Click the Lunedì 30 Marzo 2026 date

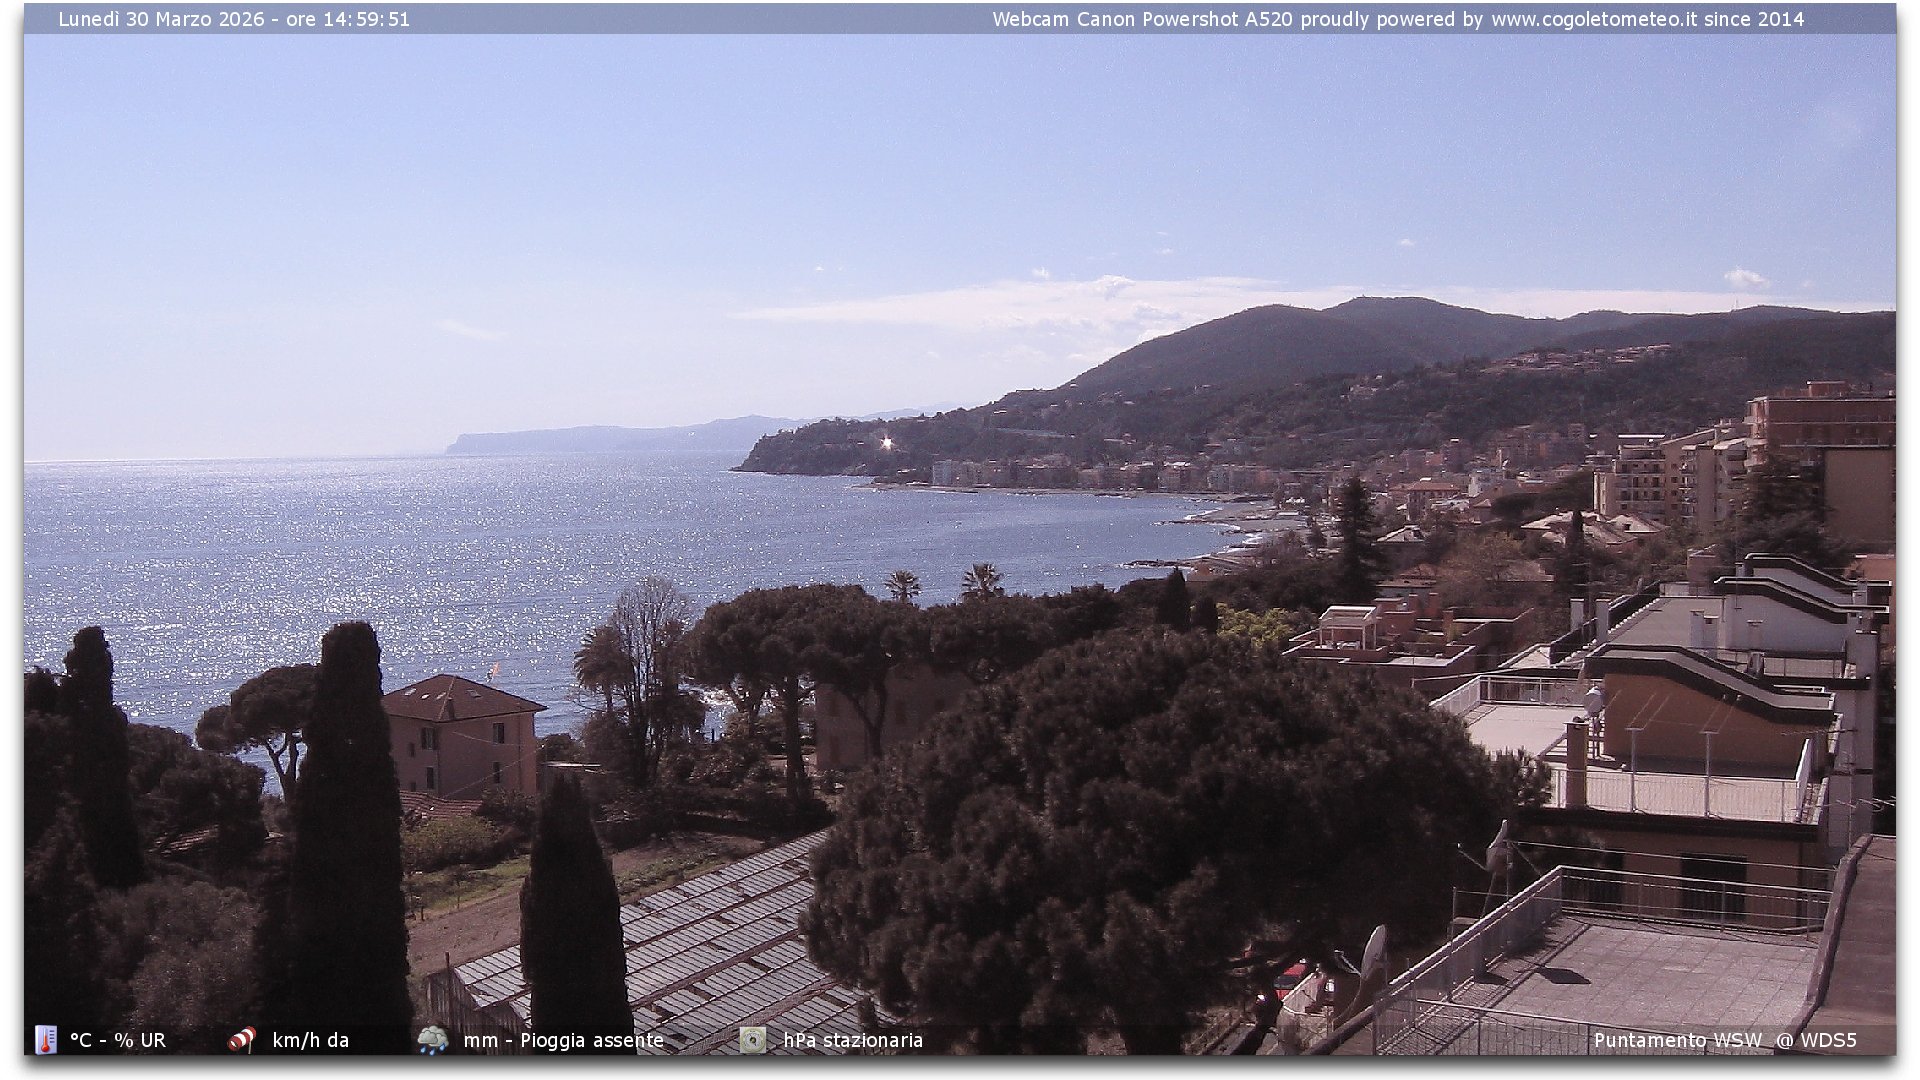(x=161, y=19)
